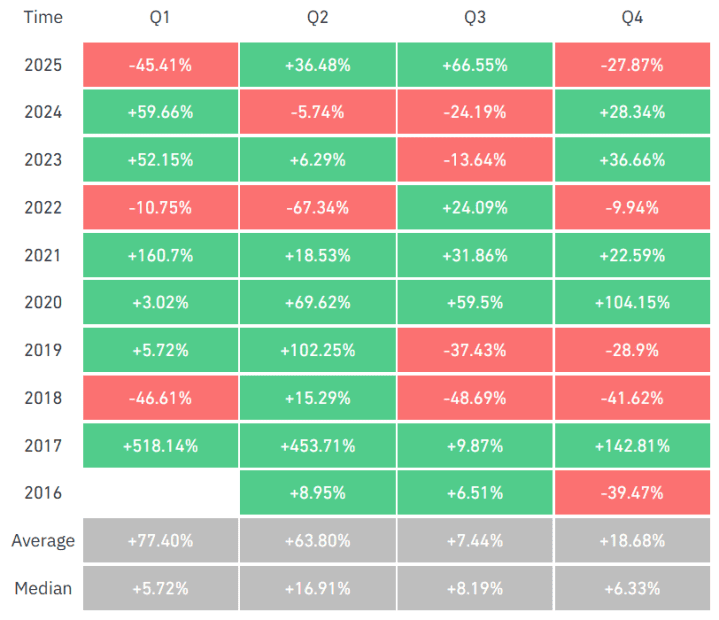Click the 2017 row label
Viewport: 719px width, 620px height.
[x=43, y=446]
